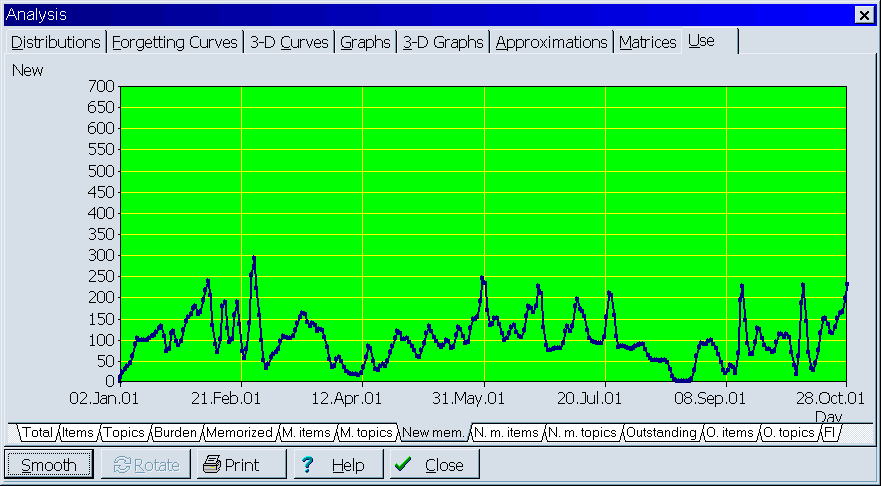Switch to the Distributions tab
Screen dimensions: 881x486
(x=56, y=42)
